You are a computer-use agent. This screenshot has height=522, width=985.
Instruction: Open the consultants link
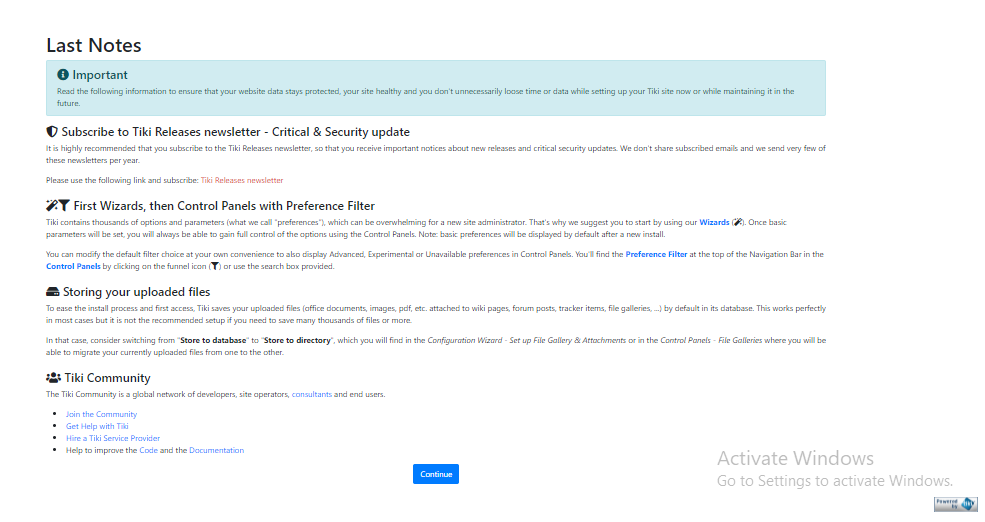point(311,394)
